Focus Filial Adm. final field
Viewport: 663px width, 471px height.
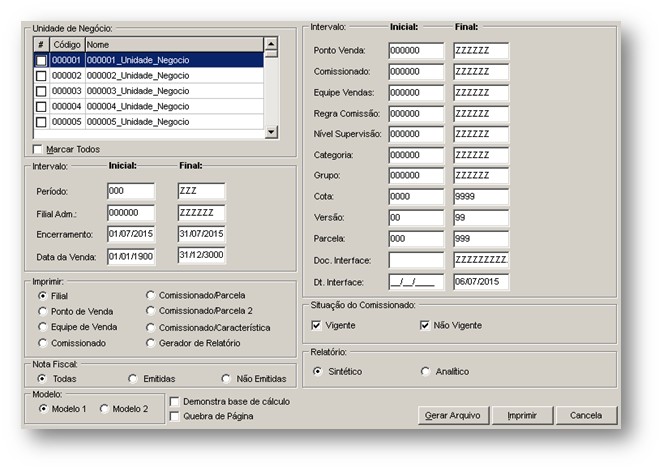point(202,213)
